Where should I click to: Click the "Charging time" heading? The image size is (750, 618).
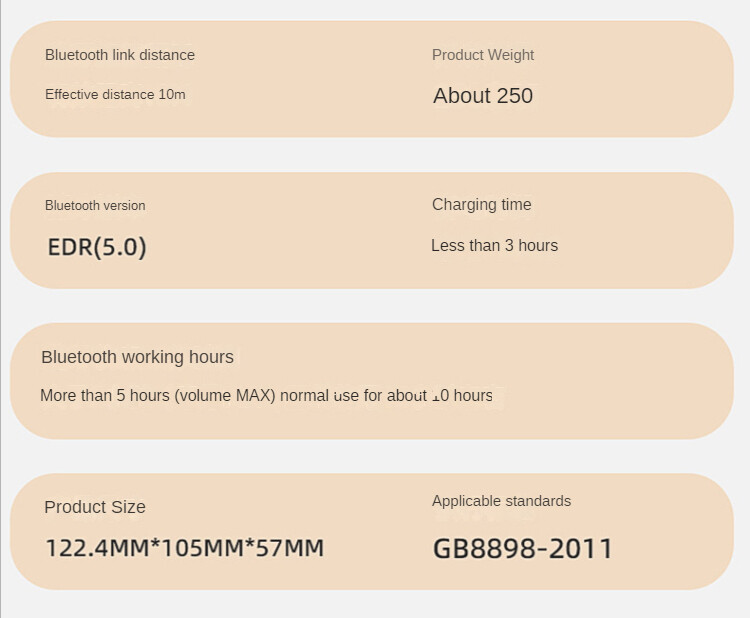(x=481, y=205)
